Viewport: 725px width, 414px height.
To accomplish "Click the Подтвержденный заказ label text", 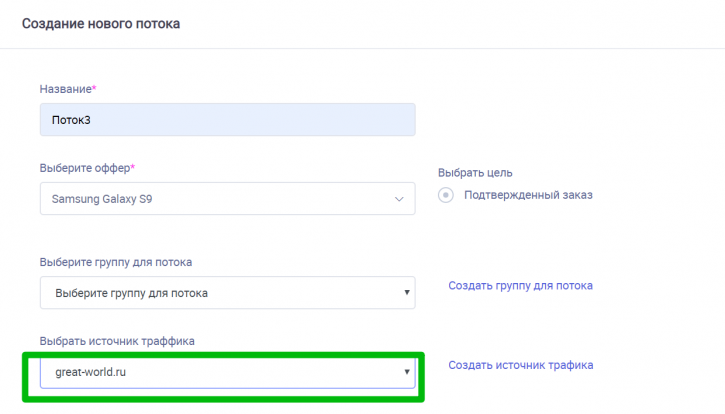I will (528, 195).
